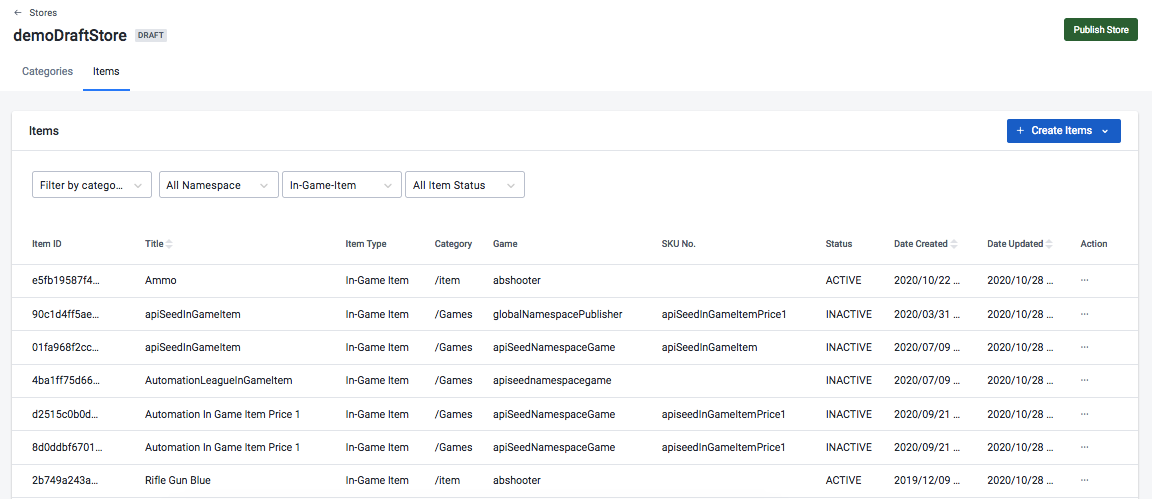Viewport: 1152px width, 499px height.
Task: Click item ID 8d0ddbf6701
Action: coord(65,447)
